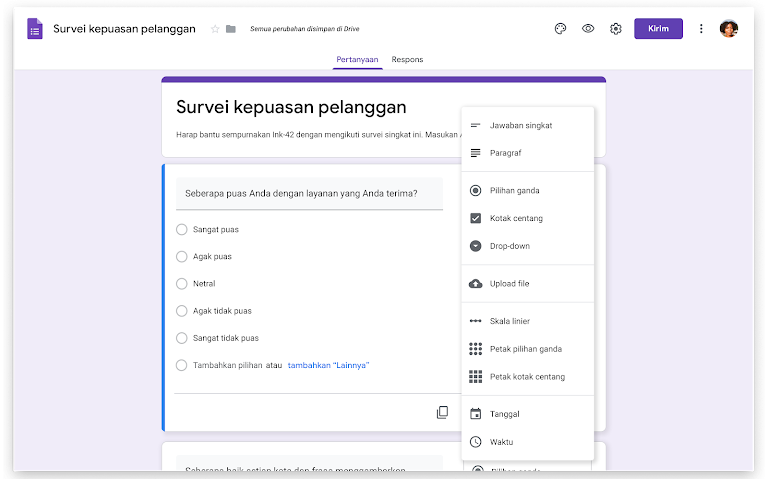The height and width of the screenshot is (479, 768).
Task: Open the theme palette customizer
Action: [x=560, y=29]
